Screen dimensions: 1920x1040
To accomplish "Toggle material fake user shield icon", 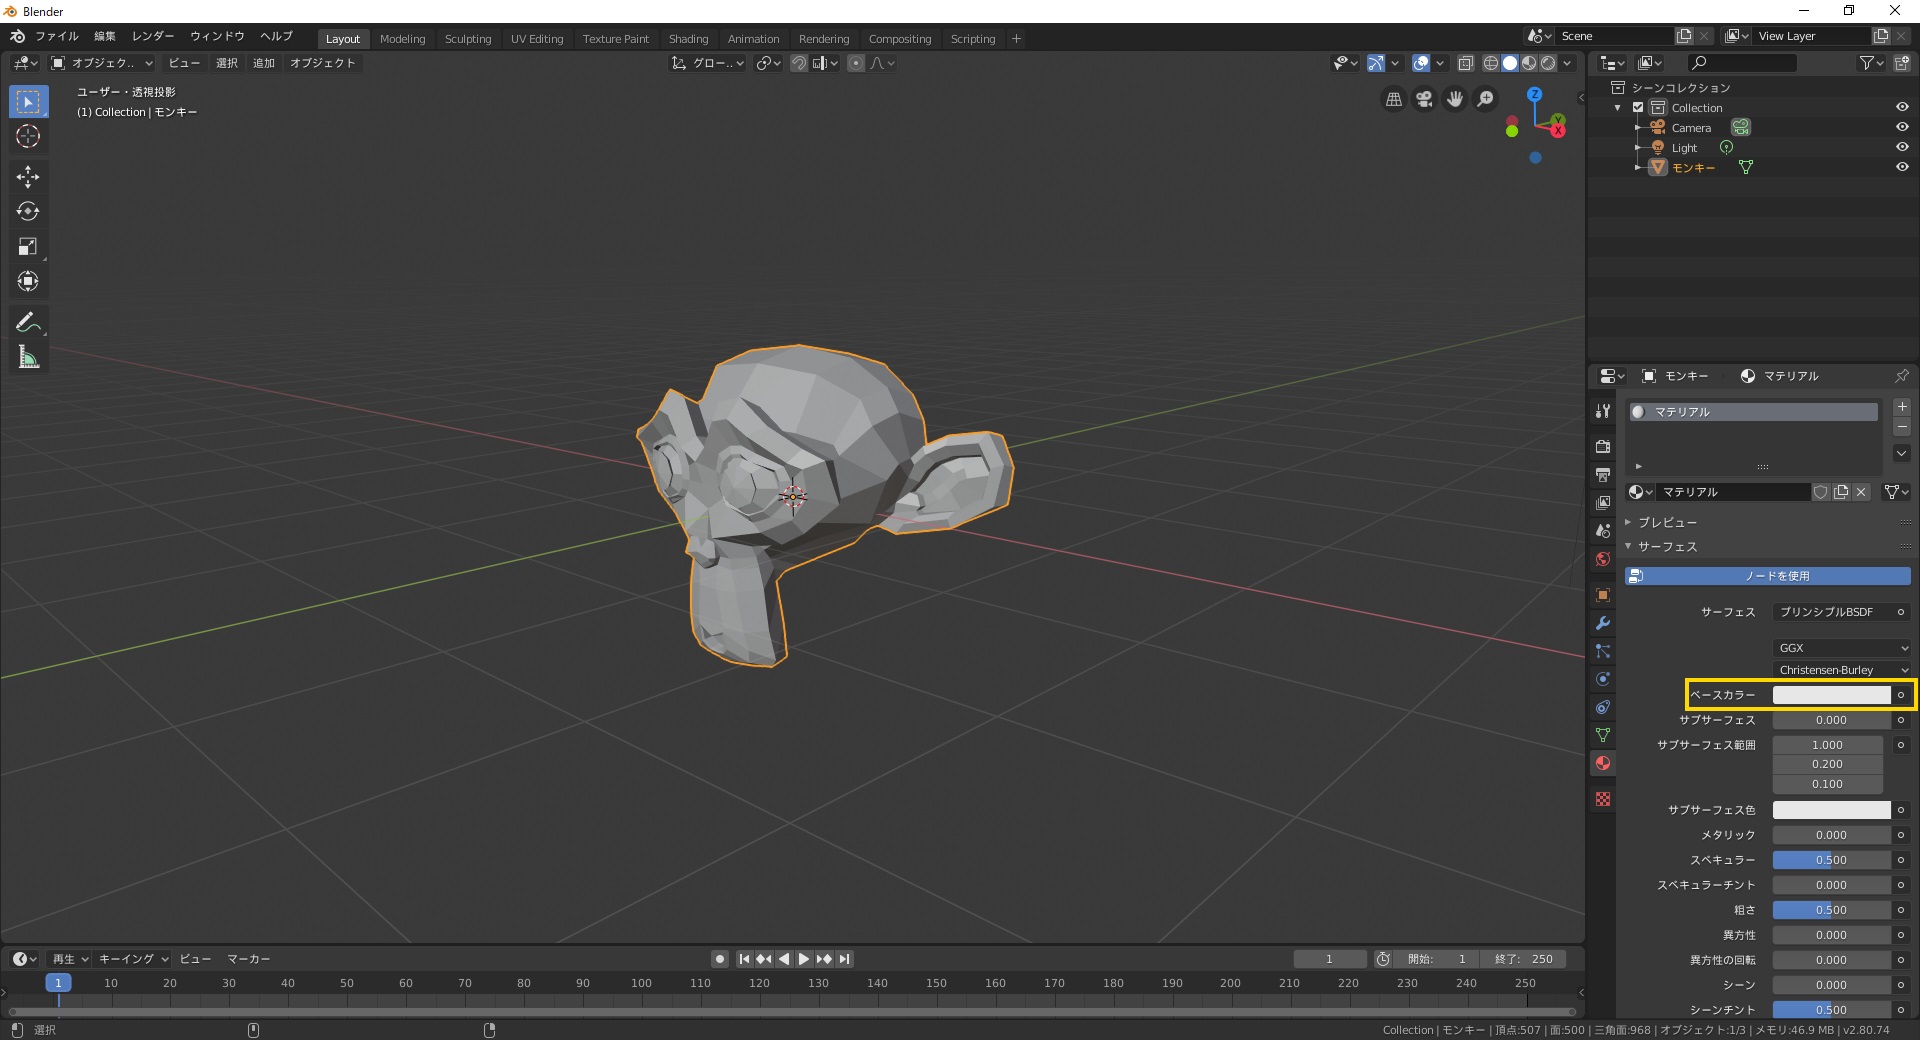I will 1821,492.
